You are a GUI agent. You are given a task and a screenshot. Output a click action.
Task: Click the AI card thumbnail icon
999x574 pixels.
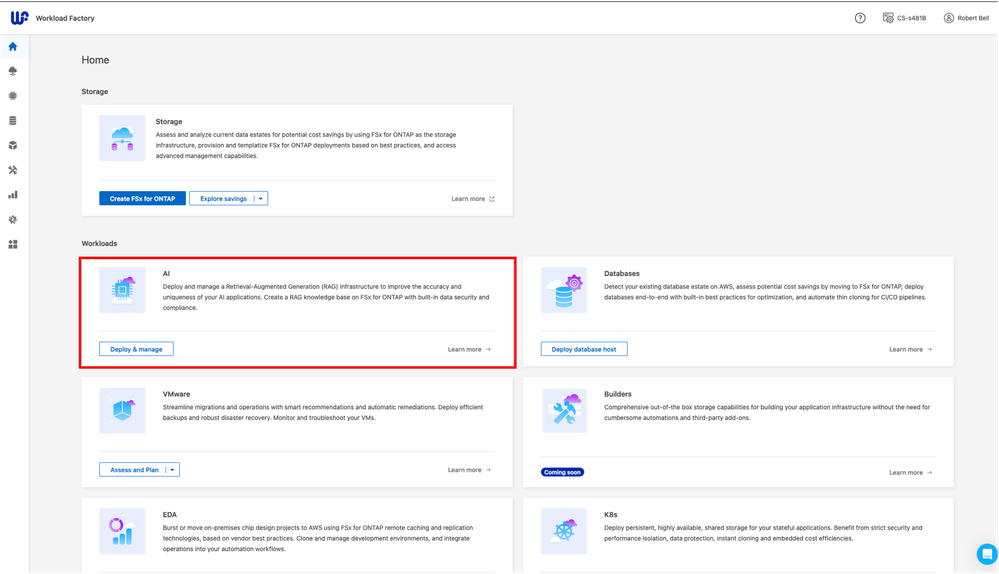pyautogui.click(x=122, y=290)
